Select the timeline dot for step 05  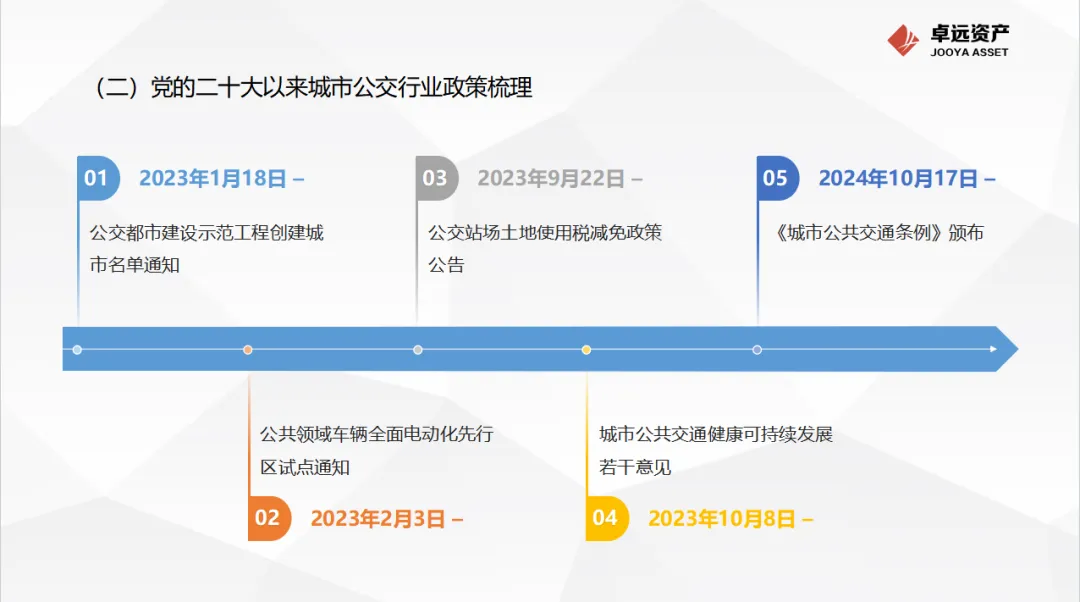click(757, 350)
